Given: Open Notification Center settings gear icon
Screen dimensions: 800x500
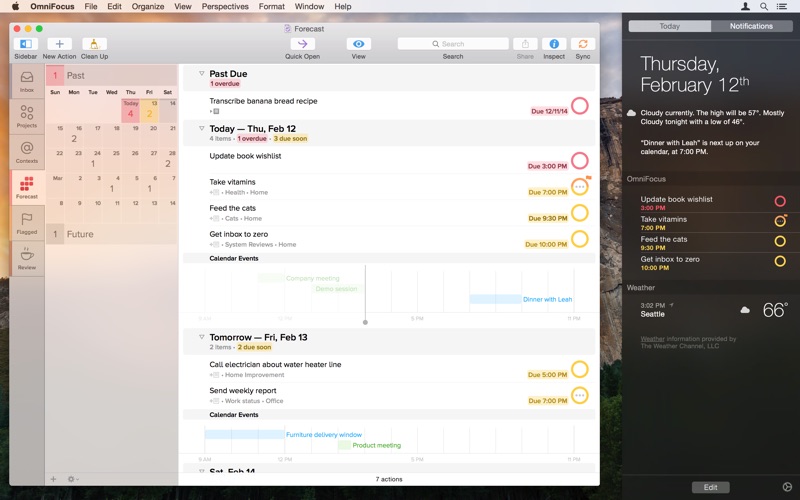Looking at the screenshot, I should [787, 487].
